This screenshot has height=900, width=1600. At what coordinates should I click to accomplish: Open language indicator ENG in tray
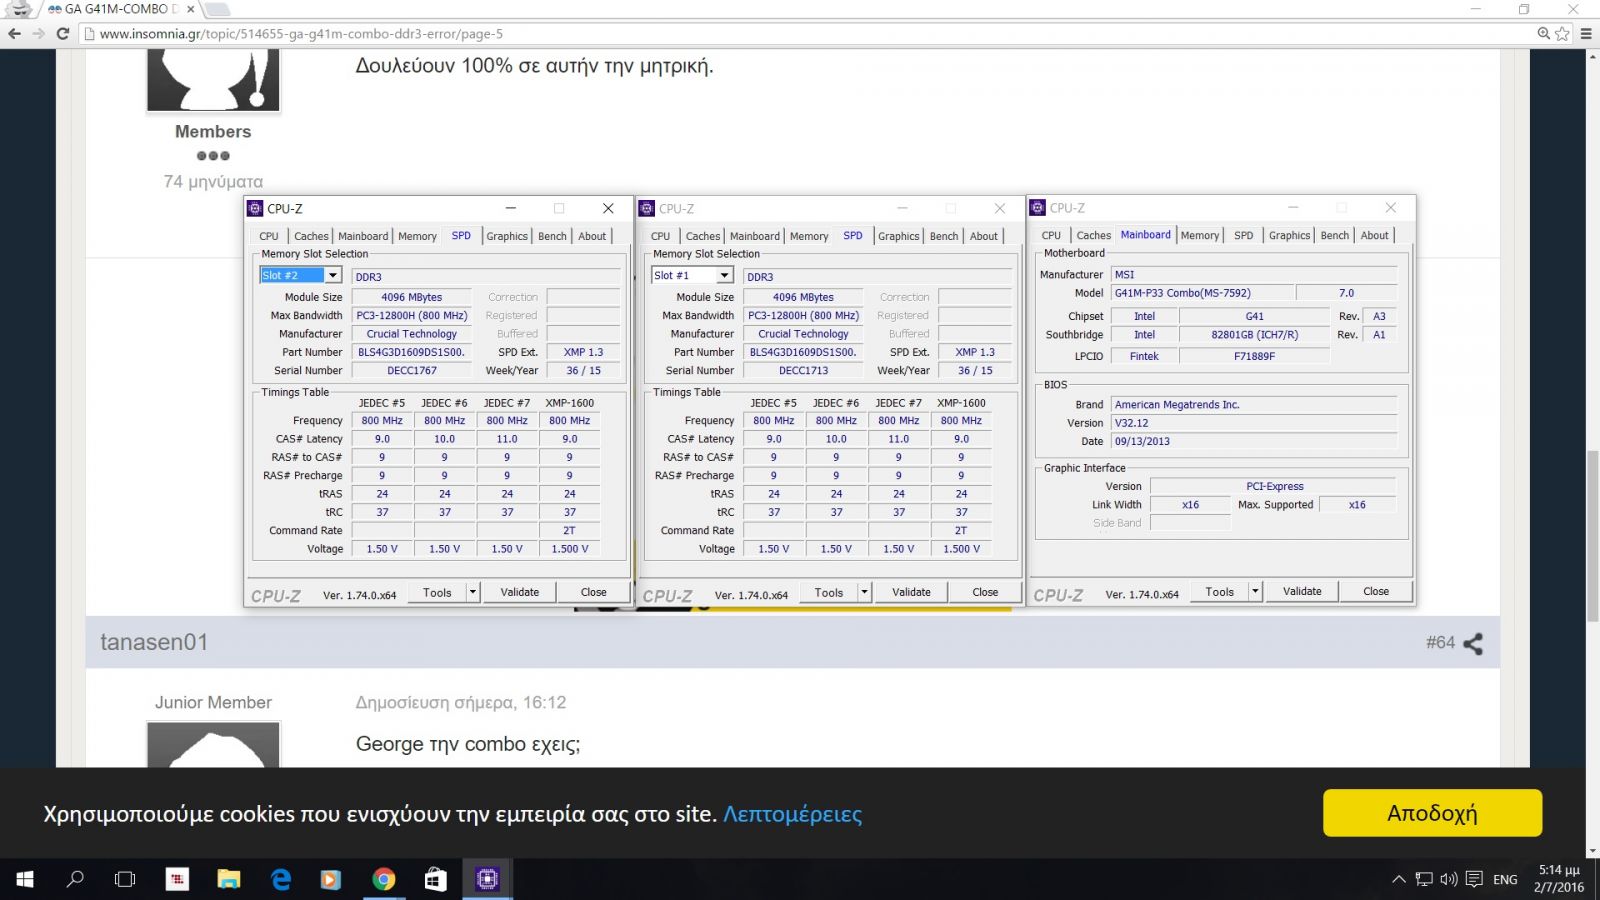point(1505,879)
